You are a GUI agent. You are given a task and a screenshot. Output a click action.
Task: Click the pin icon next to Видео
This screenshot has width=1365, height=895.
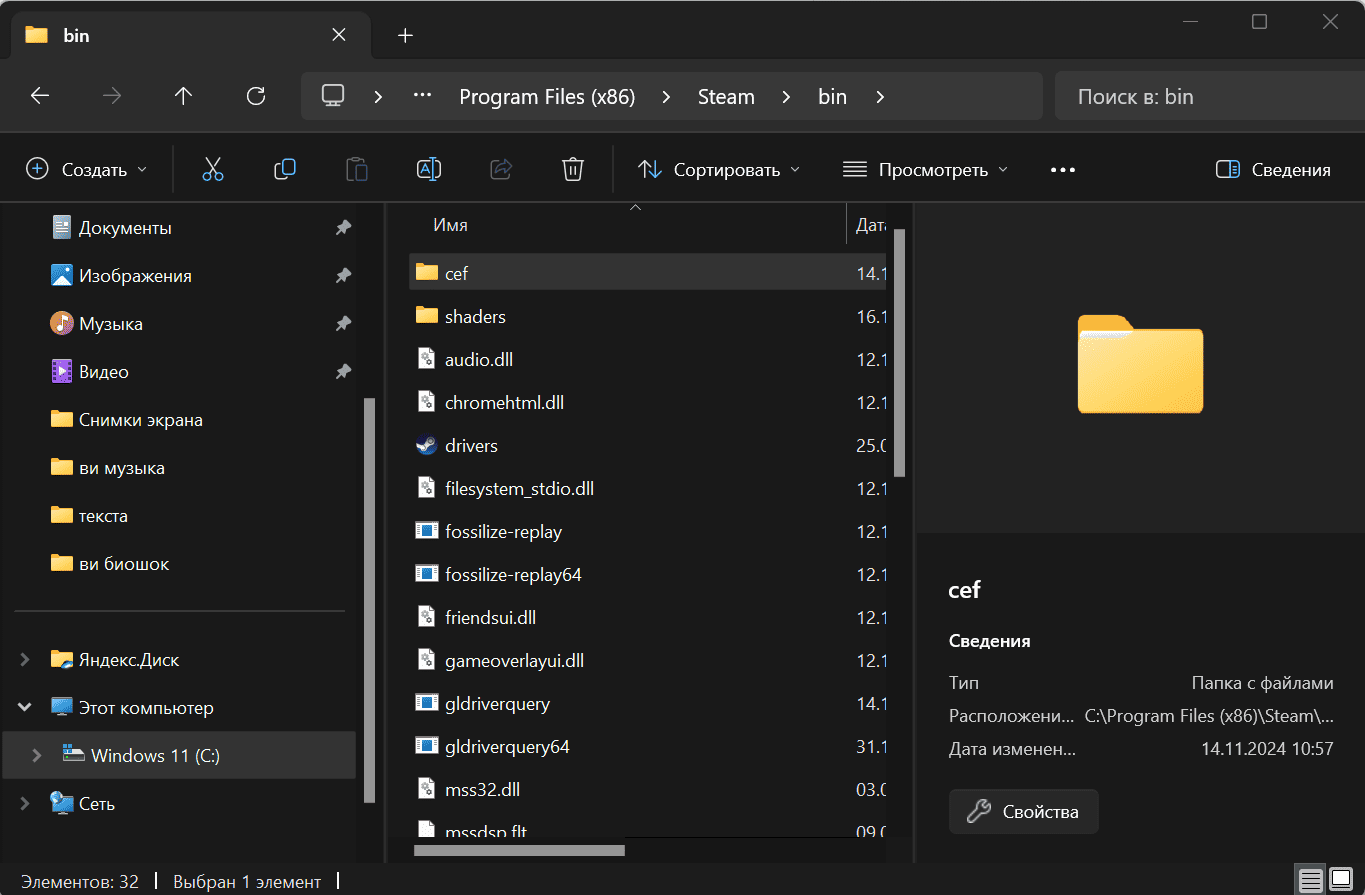click(343, 372)
